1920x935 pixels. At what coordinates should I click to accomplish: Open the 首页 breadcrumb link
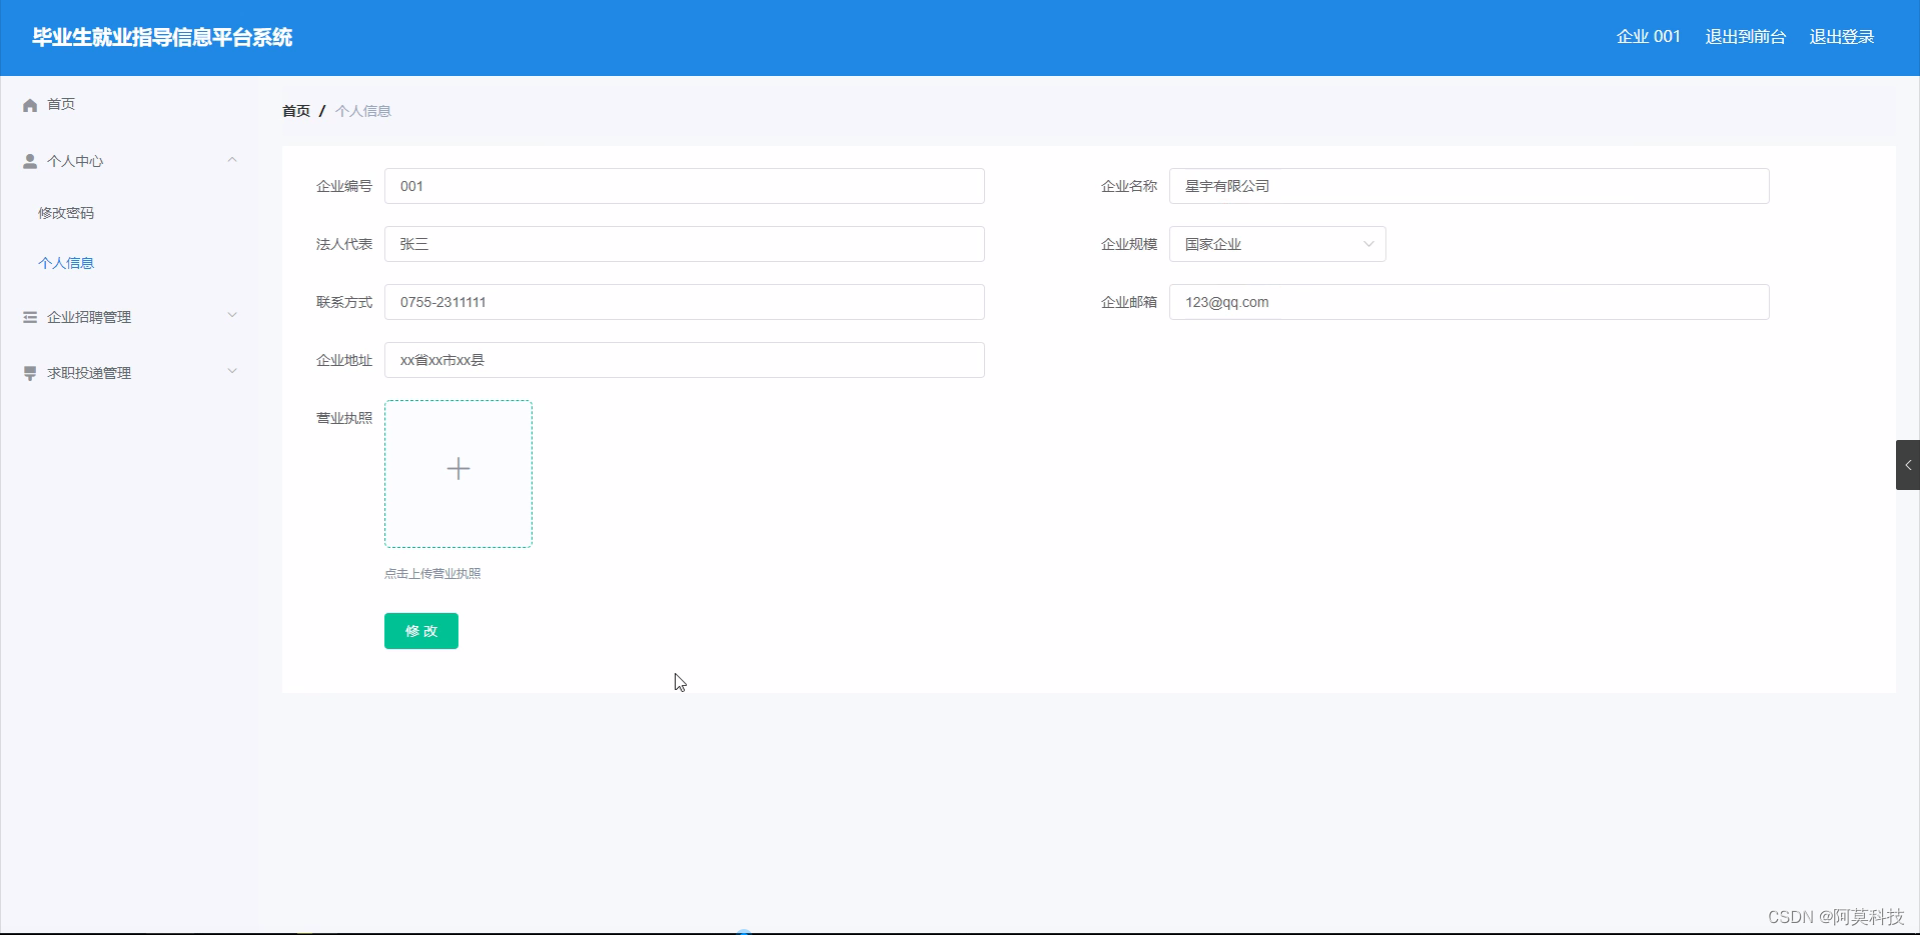coord(295,110)
